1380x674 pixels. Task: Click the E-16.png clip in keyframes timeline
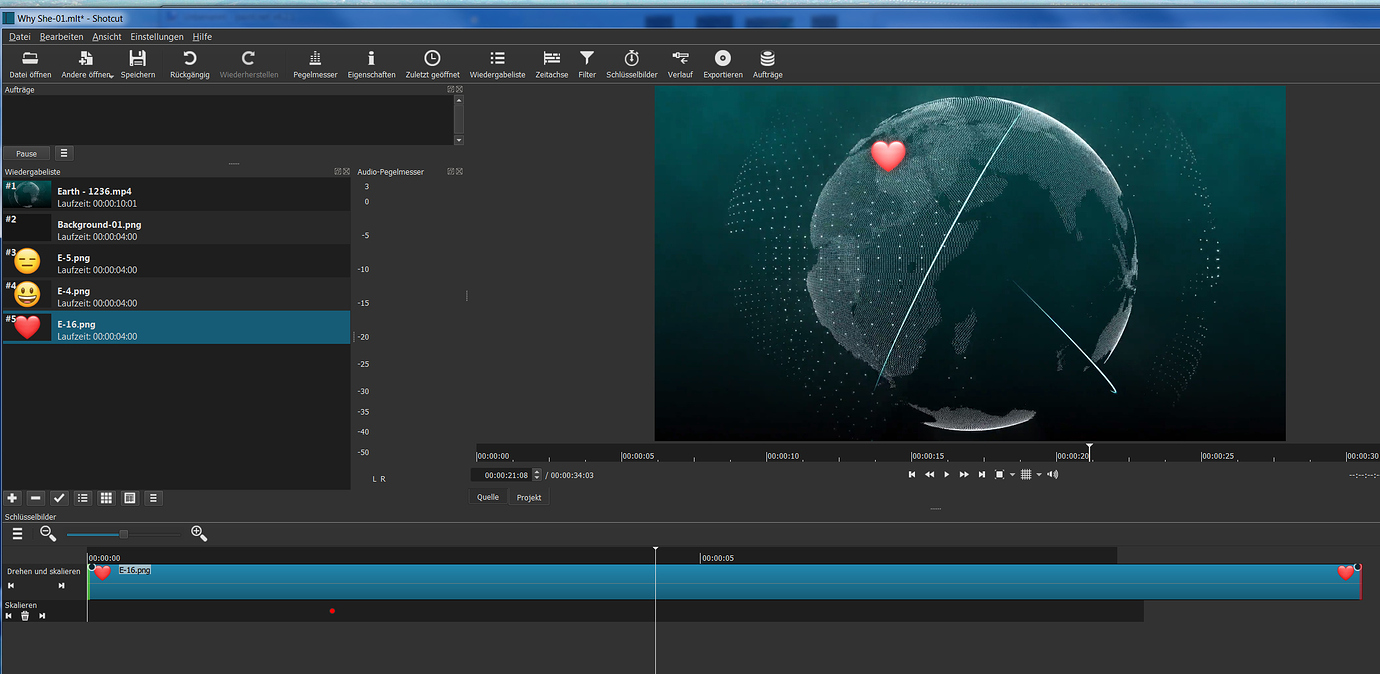pos(725,582)
